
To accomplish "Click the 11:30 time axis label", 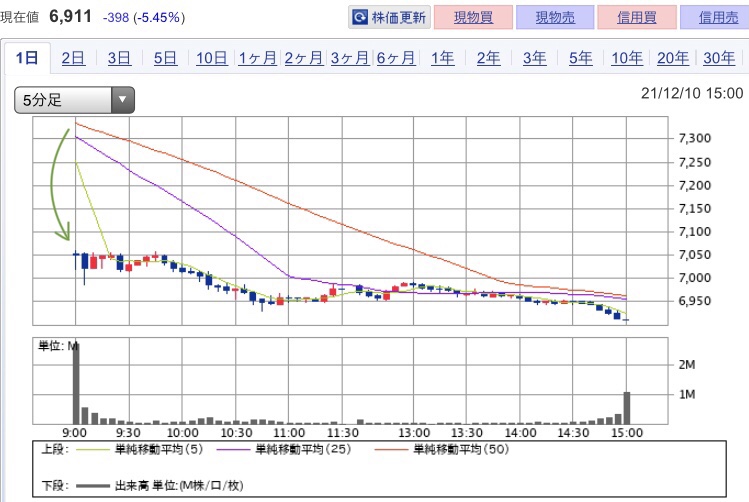I will (x=342, y=433).
